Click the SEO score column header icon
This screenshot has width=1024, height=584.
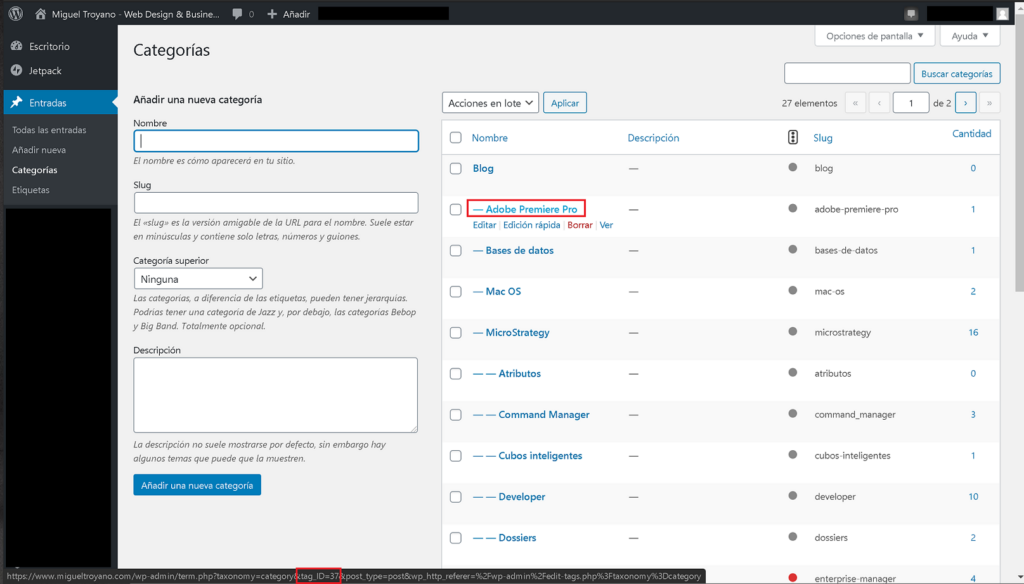point(793,138)
